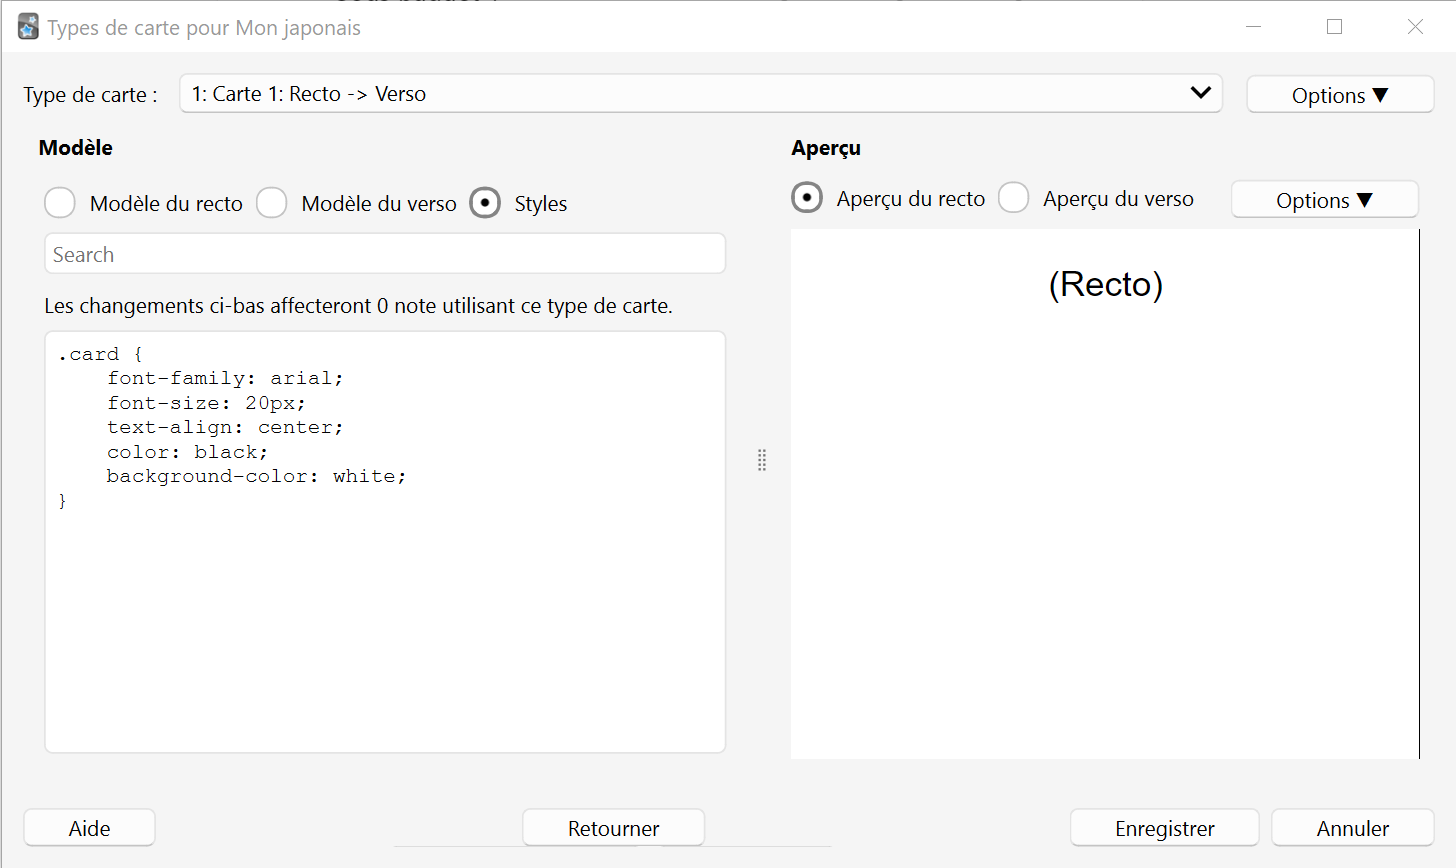Click the chevron arrow of card type combo

tap(1201, 93)
